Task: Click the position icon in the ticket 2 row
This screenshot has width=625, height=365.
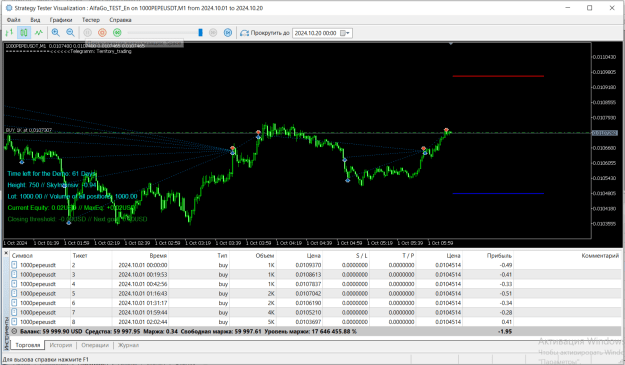Action: pyautogui.click(x=14, y=265)
